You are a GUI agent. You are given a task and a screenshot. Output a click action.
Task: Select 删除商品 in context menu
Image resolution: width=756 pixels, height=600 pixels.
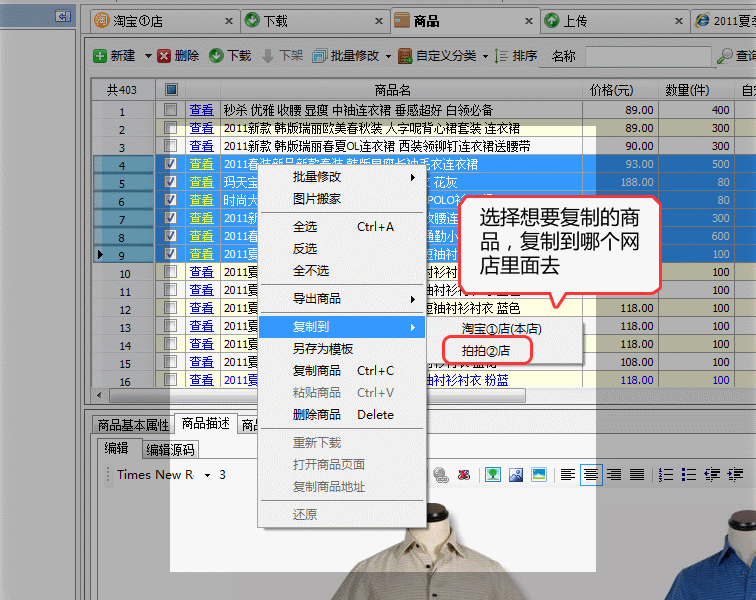[x=342, y=415]
